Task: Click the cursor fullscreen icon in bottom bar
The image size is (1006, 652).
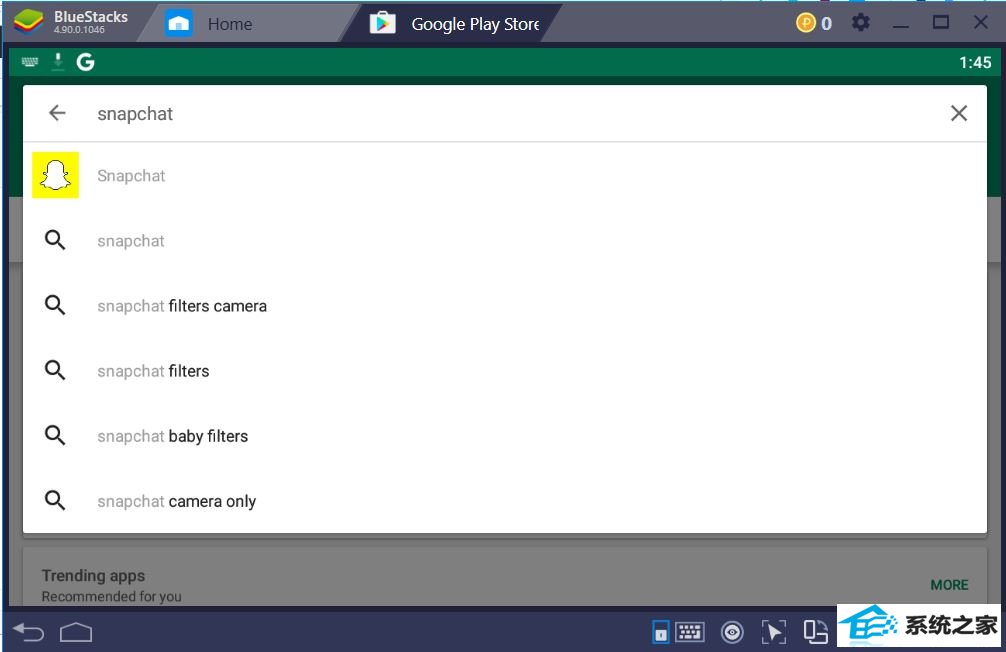Action: (774, 632)
